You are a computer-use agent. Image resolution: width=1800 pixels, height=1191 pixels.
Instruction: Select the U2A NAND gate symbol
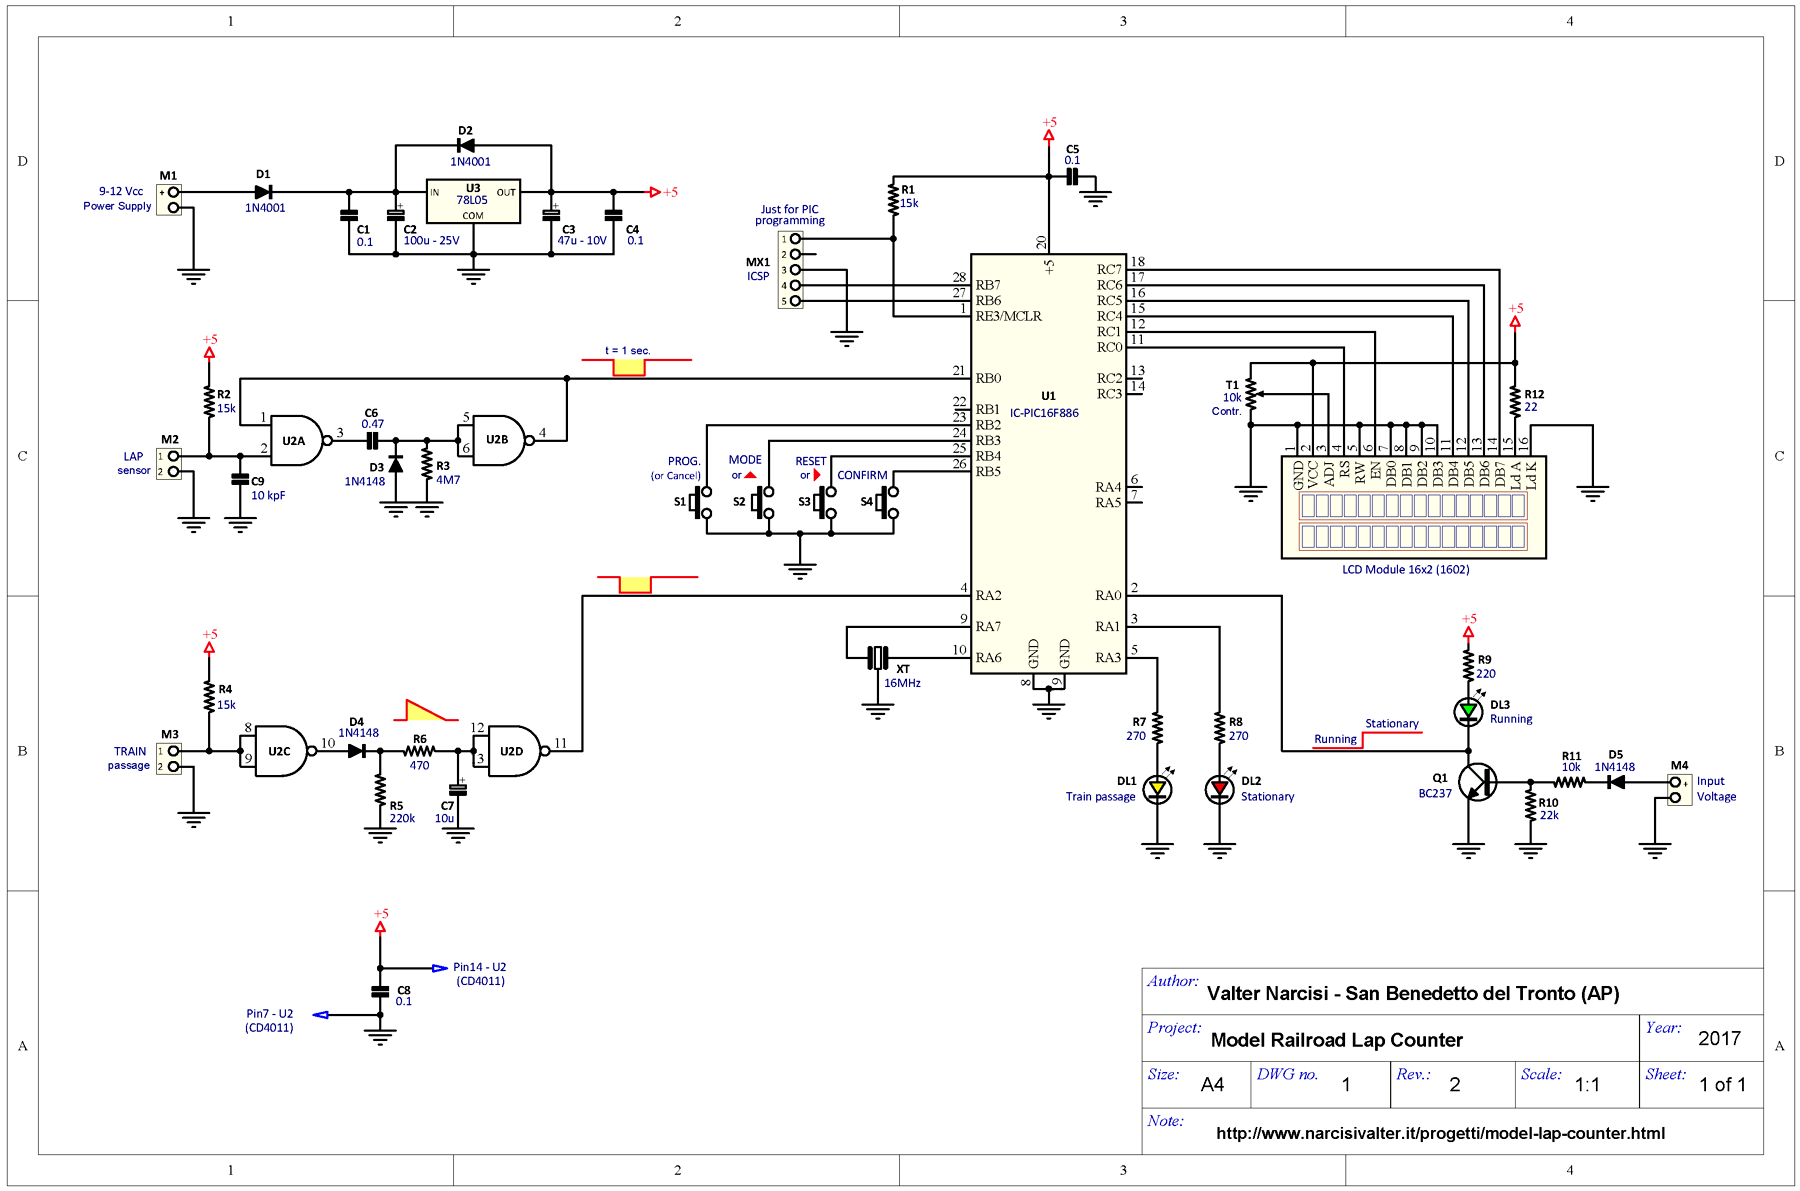point(295,440)
